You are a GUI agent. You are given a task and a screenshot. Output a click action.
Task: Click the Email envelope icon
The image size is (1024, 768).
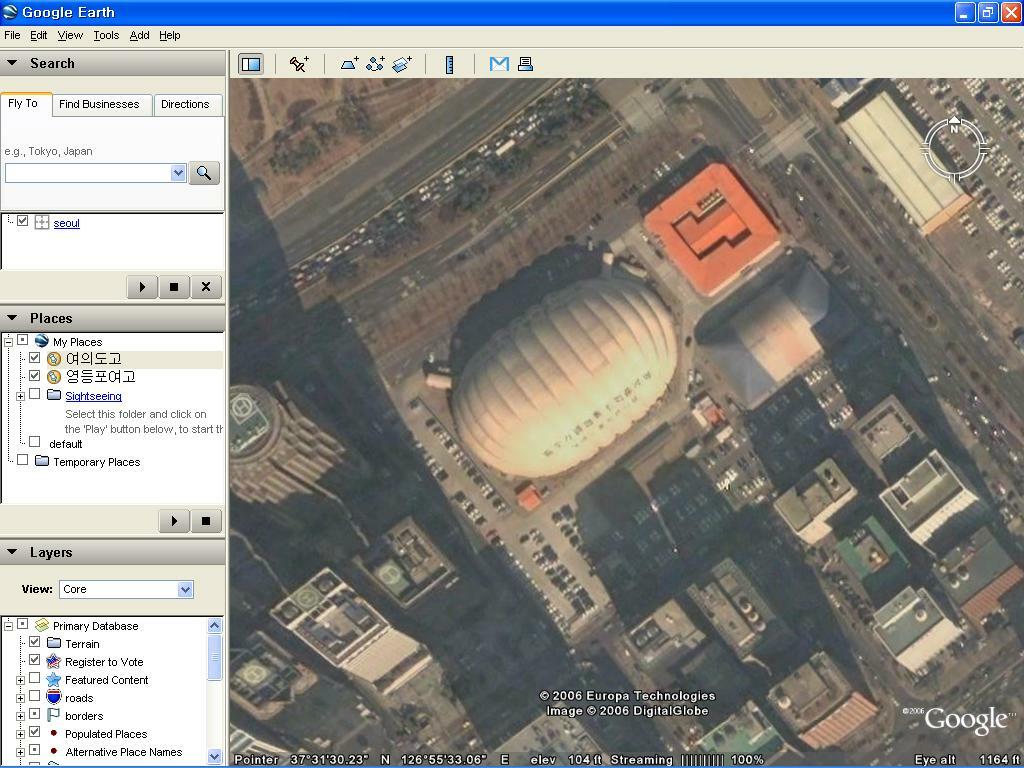coord(499,64)
